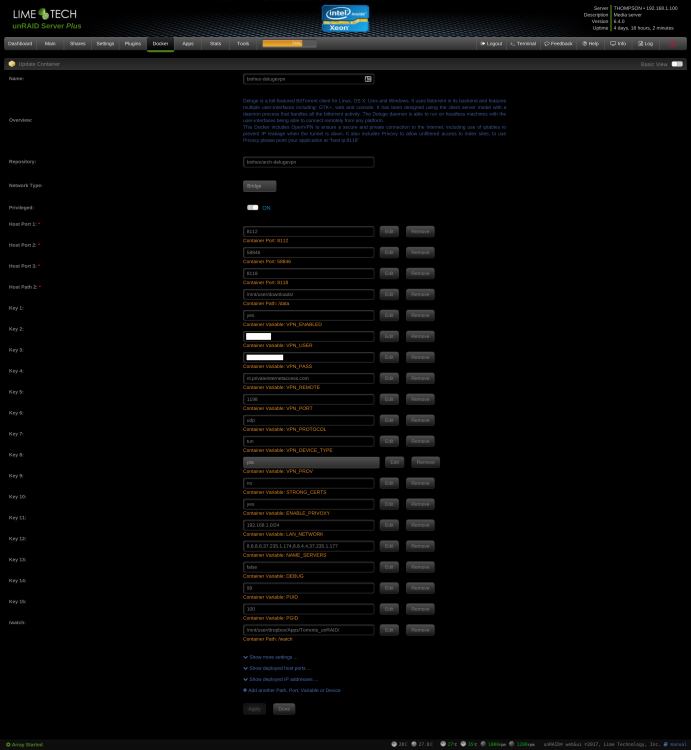This screenshot has width=691, height=750.
Task: Click the template list icon in the Name field
Action: click(368, 79)
